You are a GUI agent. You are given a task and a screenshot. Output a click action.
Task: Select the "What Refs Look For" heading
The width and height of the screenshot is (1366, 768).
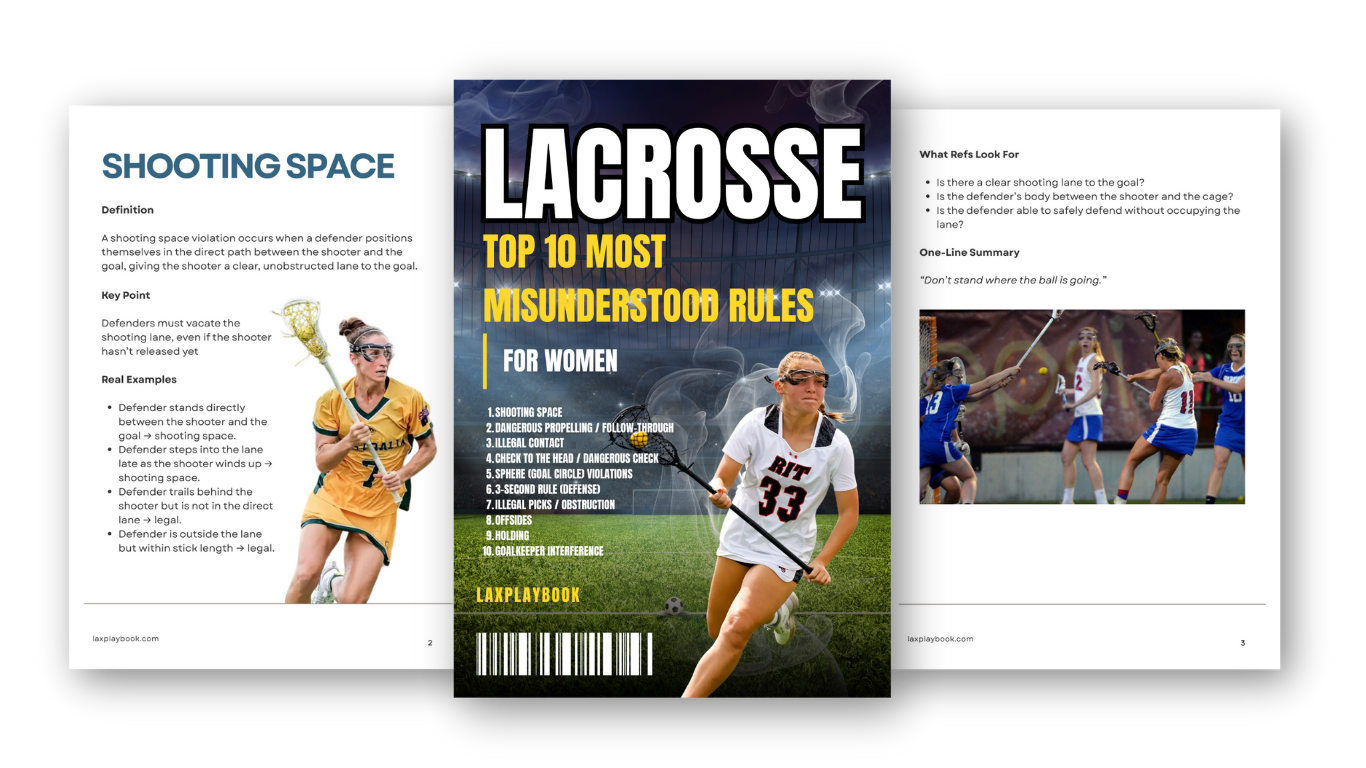click(x=969, y=154)
